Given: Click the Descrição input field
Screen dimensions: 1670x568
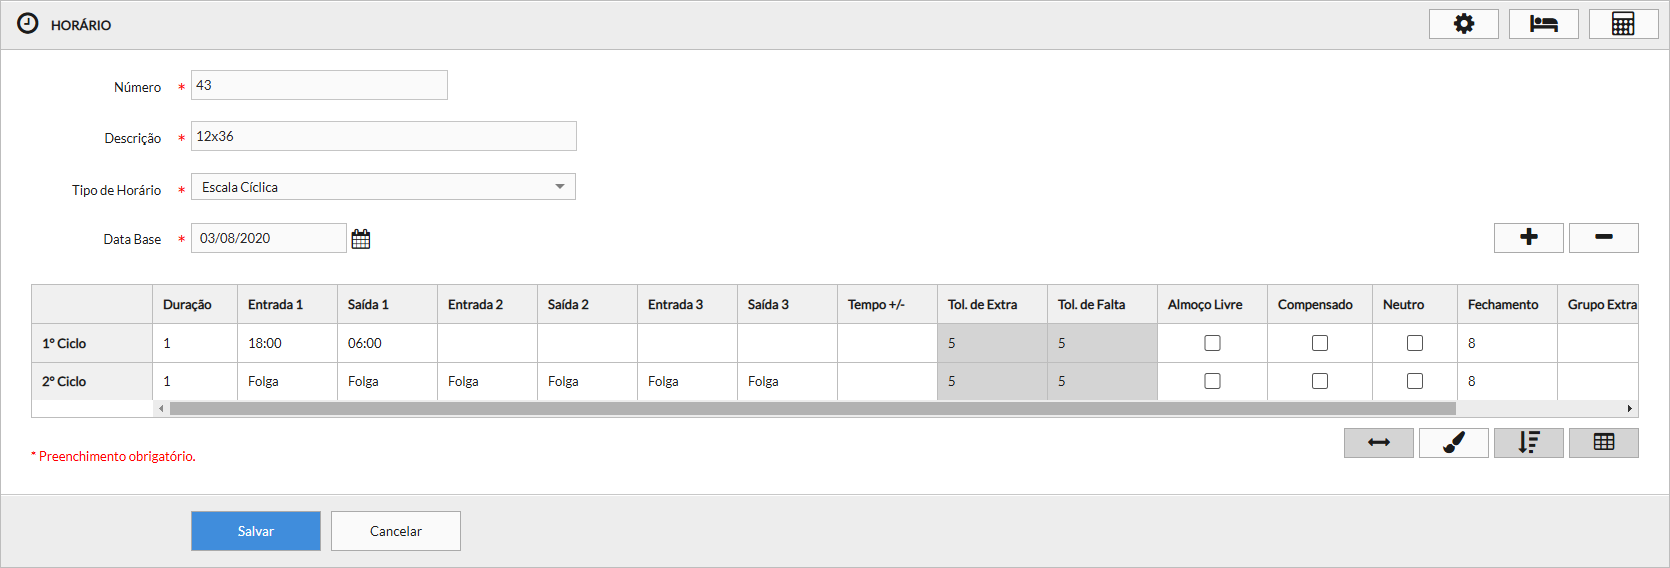Looking at the screenshot, I should coord(383,136).
